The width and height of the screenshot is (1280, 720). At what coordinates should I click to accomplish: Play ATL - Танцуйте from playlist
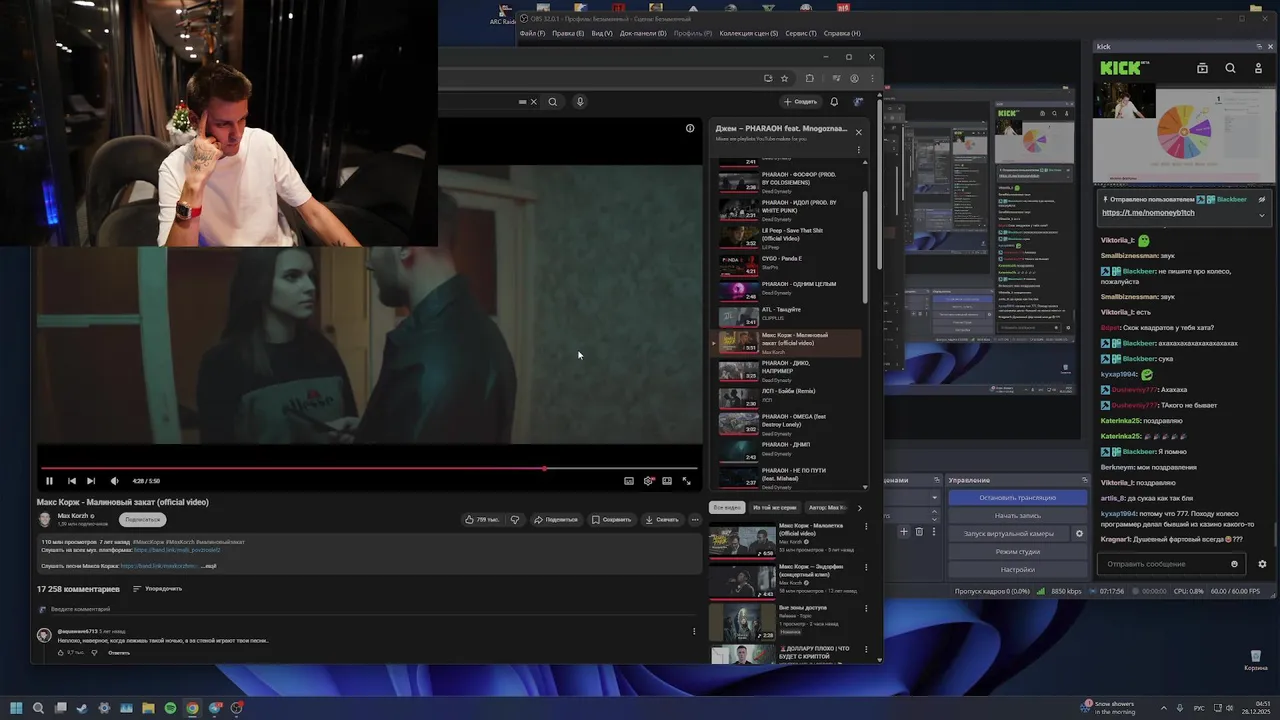pos(788,316)
